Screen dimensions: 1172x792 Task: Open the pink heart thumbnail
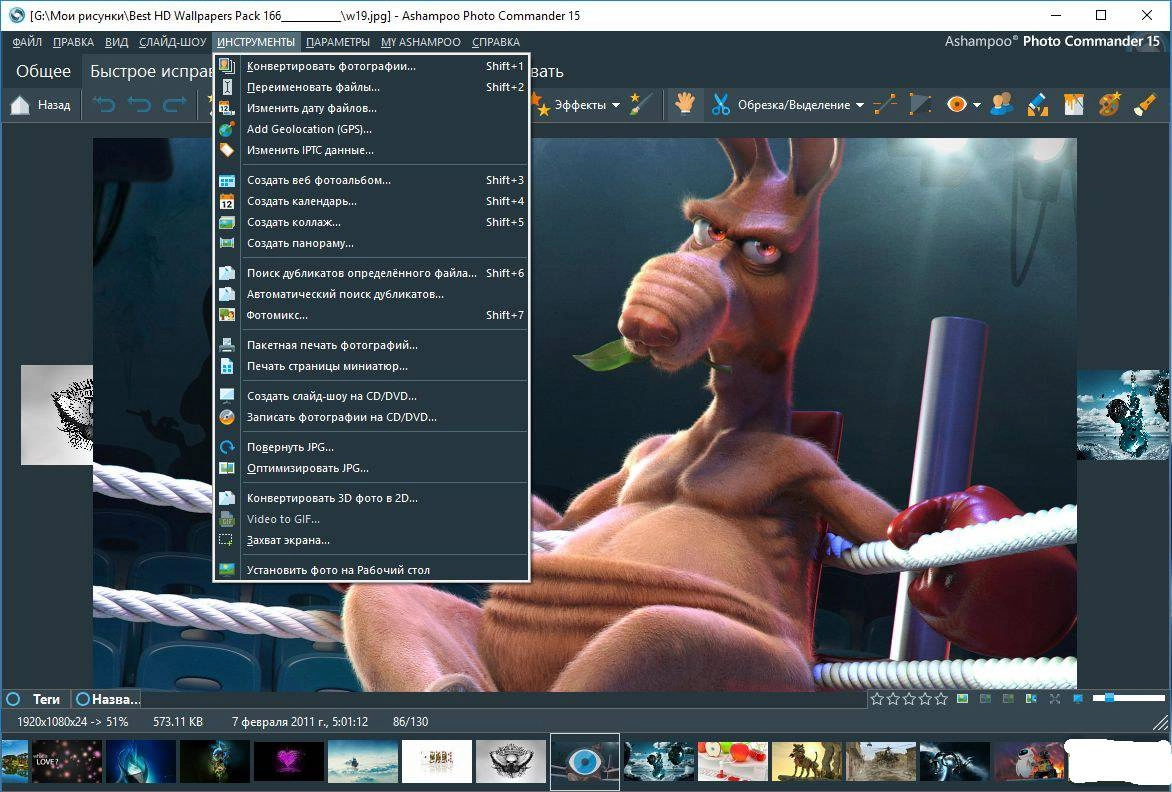tap(289, 761)
